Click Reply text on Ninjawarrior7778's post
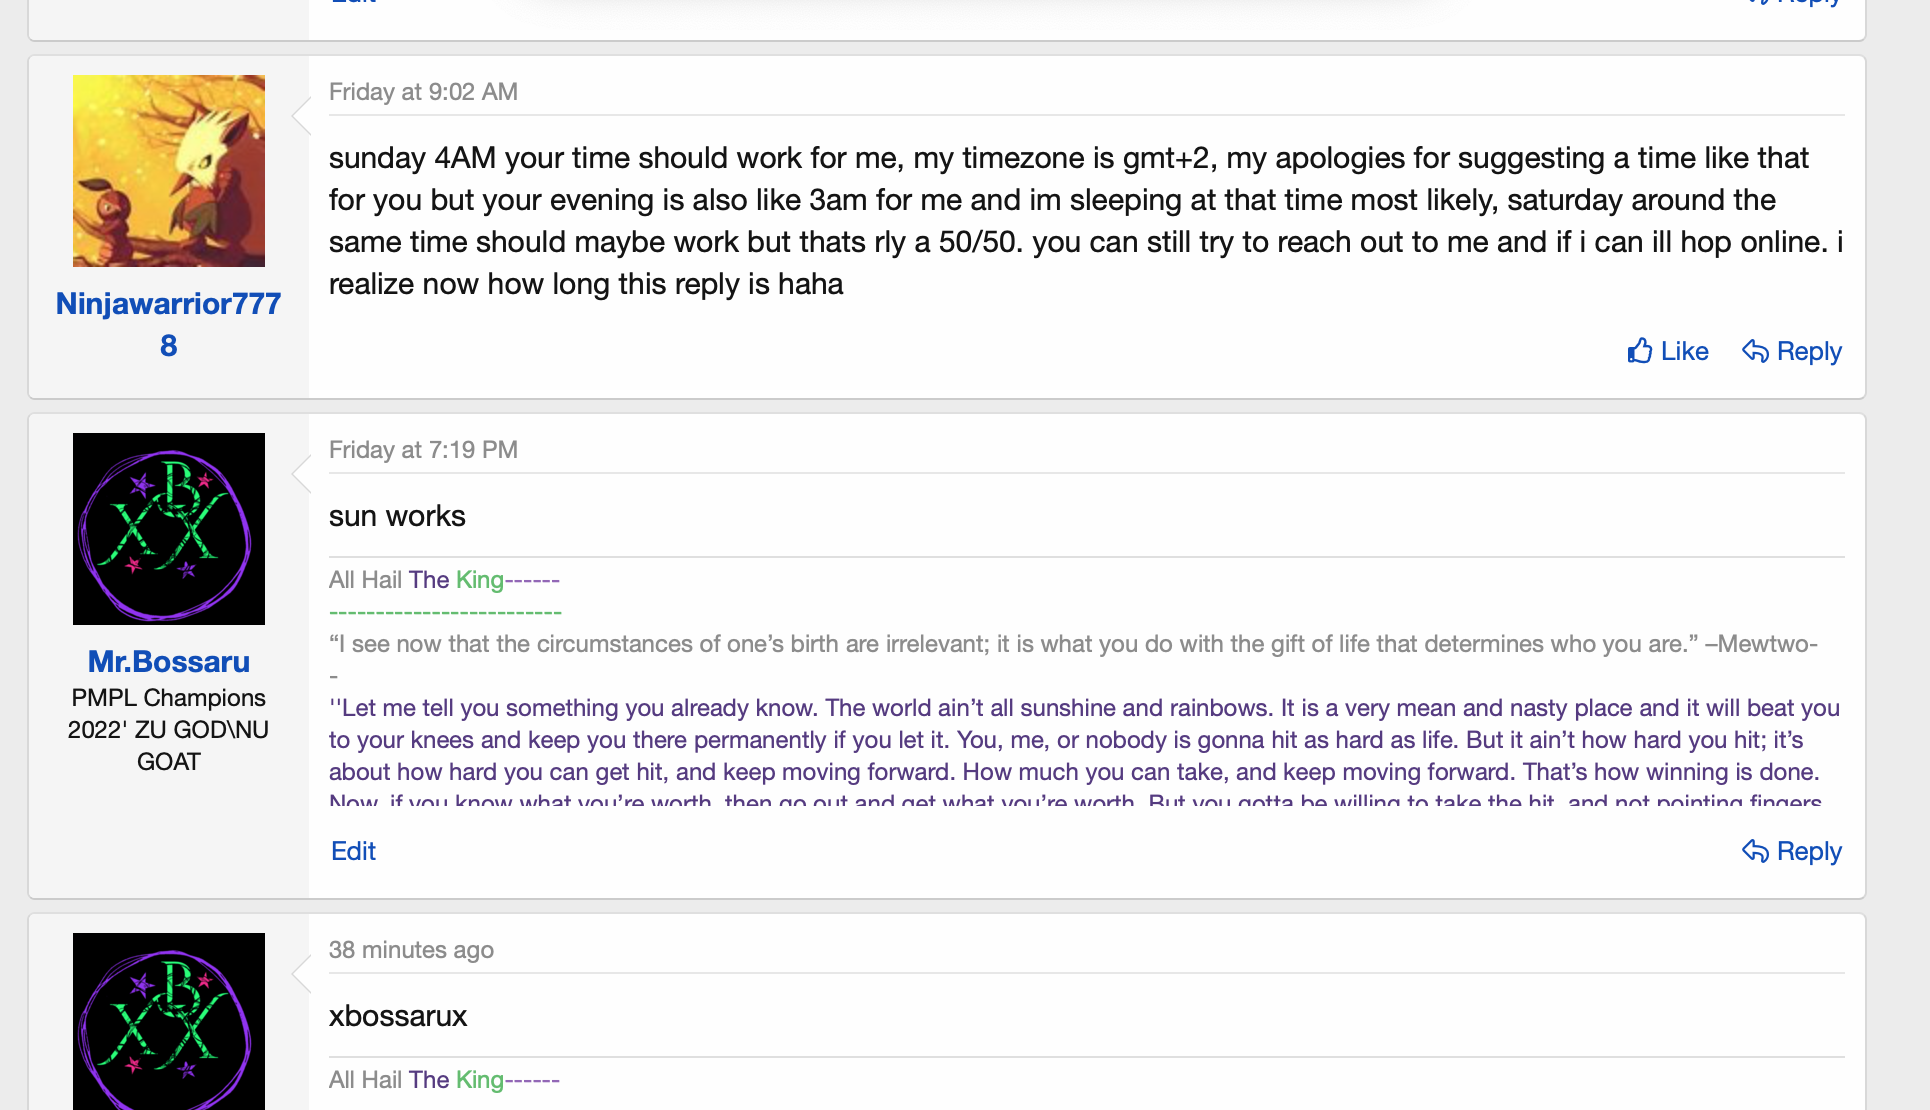Viewport: 1930px width, 1110px height. (1809, 351)
